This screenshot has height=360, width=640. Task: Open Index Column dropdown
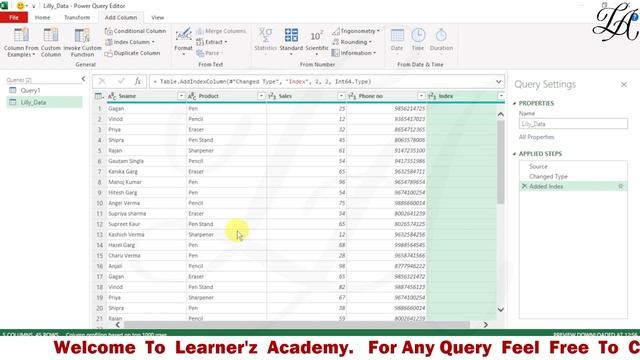[x=130, y=42]
